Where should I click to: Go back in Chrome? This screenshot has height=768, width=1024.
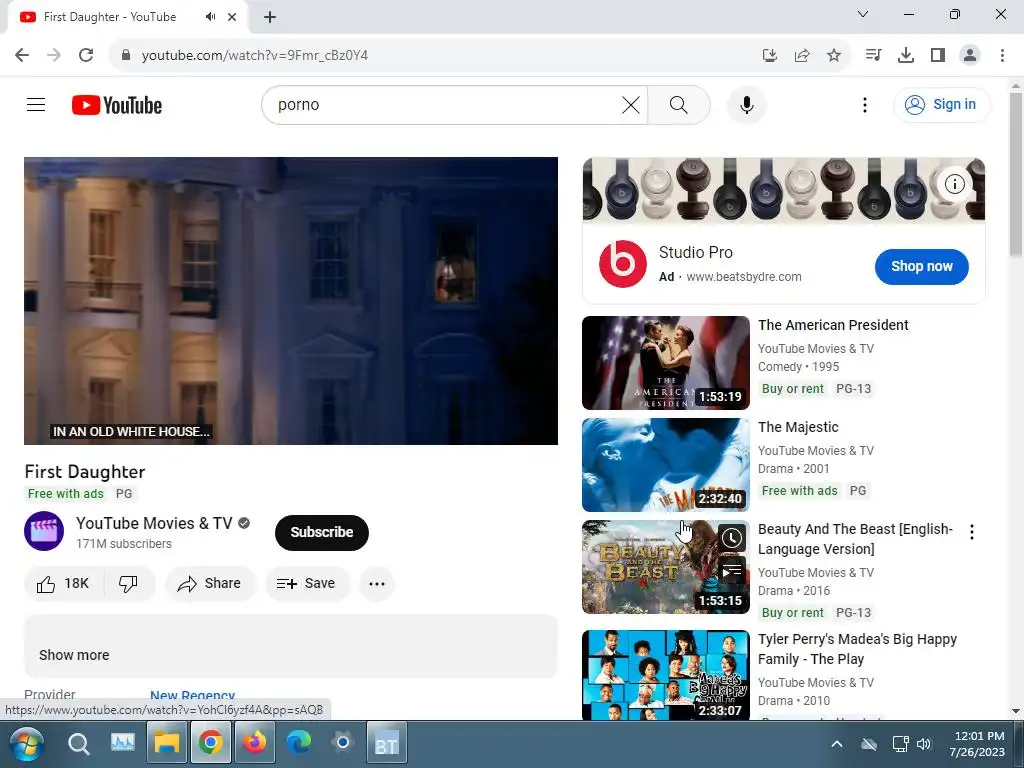point(22,55)
